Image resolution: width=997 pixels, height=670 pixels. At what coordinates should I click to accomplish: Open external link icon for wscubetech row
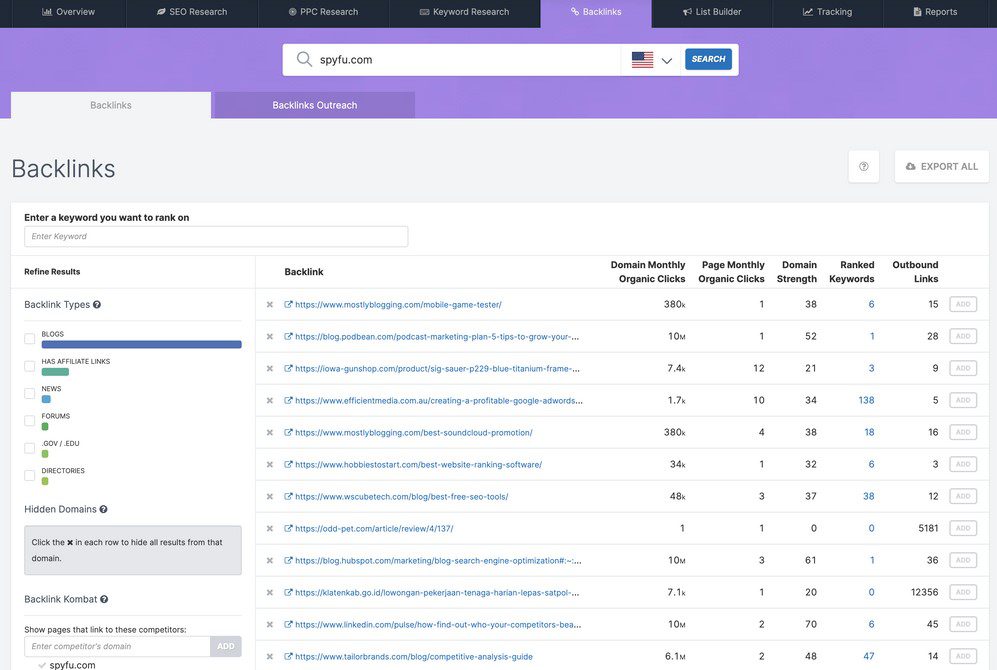(288, 496)
